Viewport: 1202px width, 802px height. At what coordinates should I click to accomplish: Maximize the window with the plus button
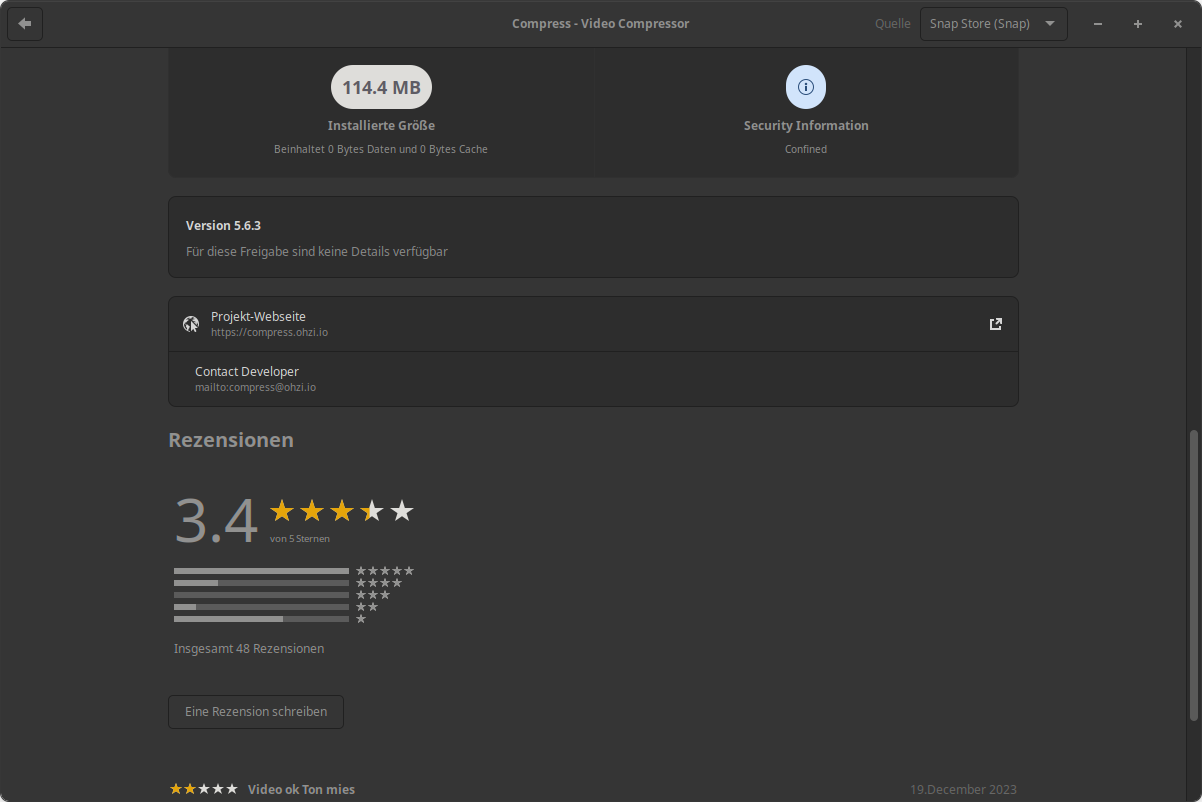pyautogui.click(x=1138, y=24)
